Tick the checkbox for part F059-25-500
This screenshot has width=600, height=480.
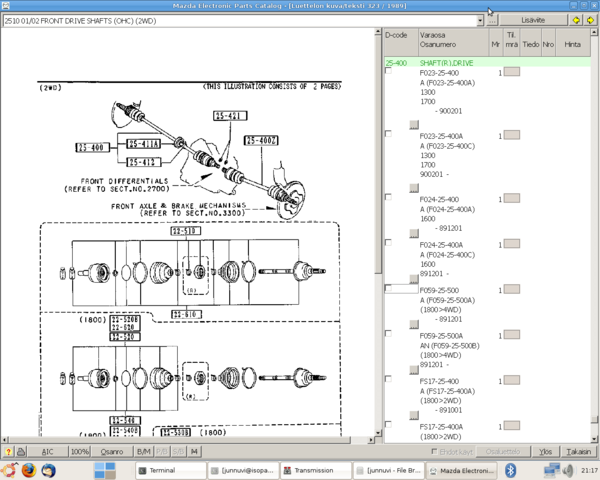point(388,288)
